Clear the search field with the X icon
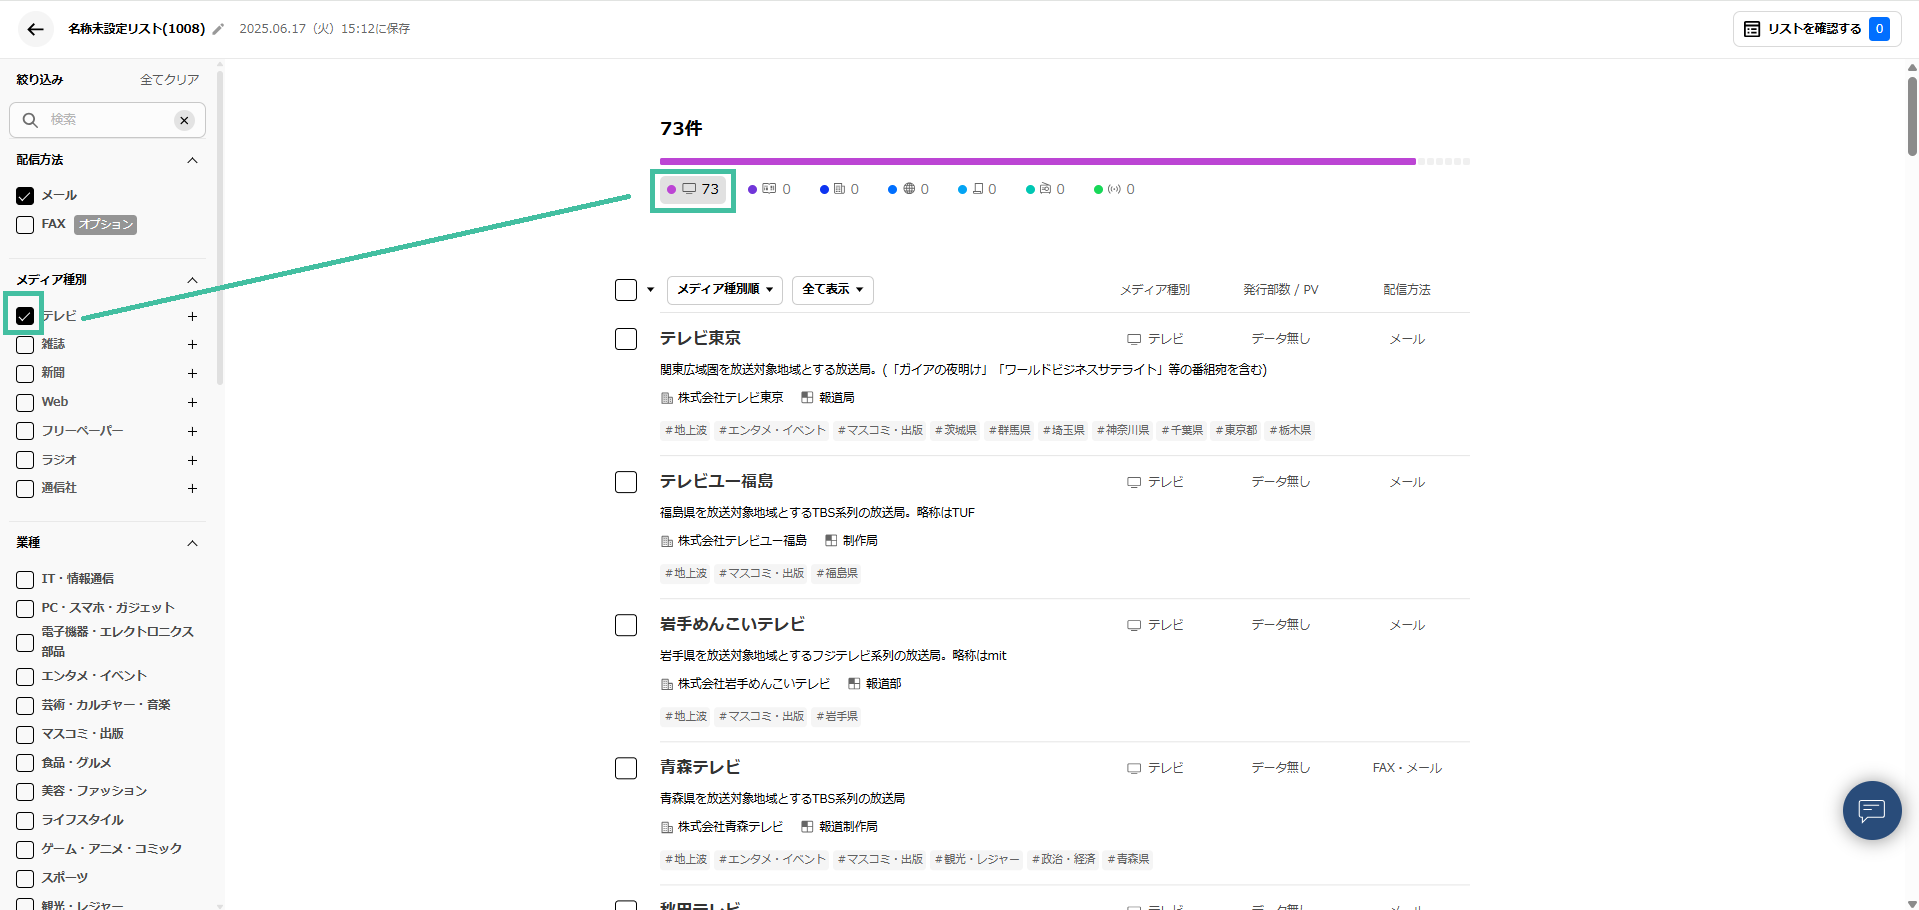Viewport: 1919px width, 910px height. [x=184, y=120]
